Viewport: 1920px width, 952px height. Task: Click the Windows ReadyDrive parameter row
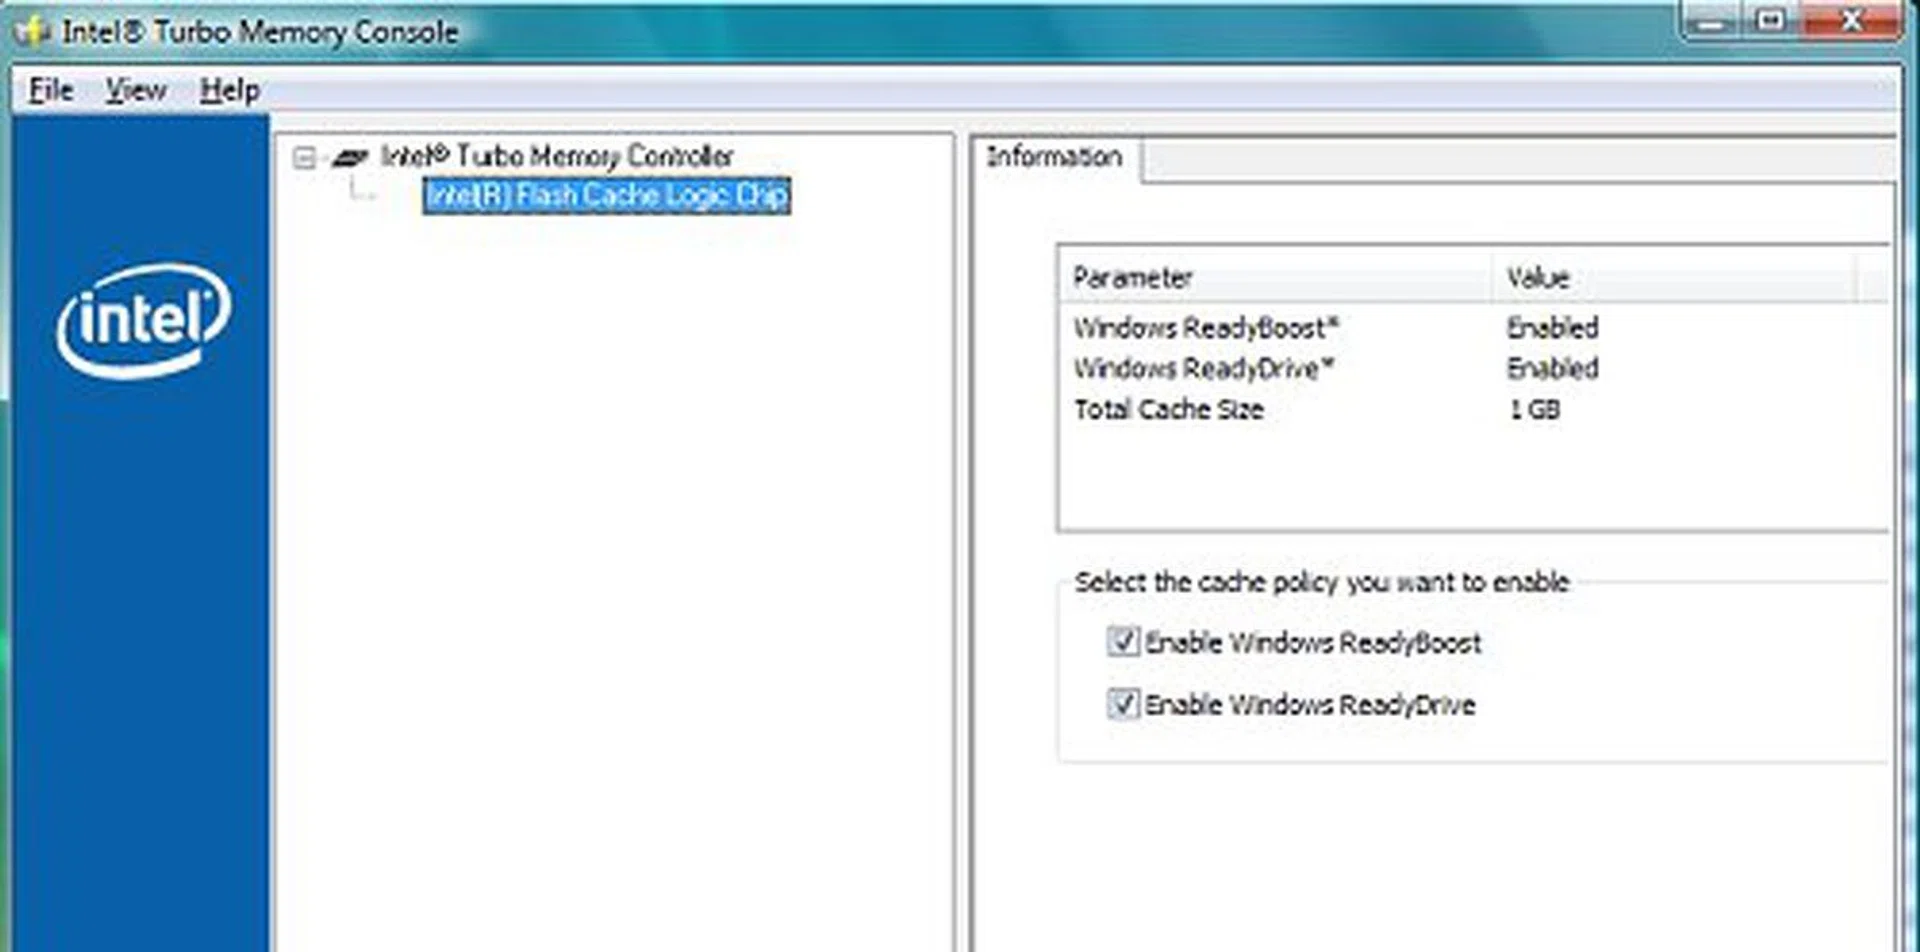click(x=1203, y=369)
